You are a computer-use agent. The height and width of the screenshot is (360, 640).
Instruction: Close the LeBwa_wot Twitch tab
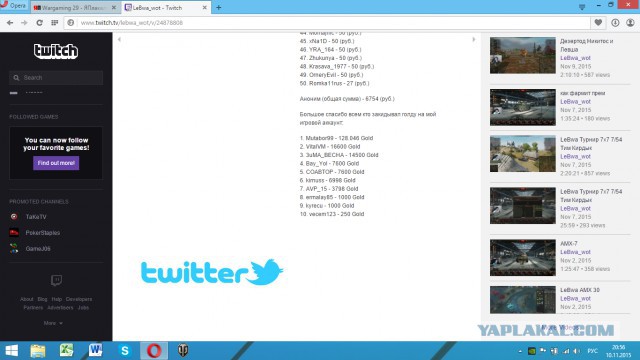[x=204, y=7]
